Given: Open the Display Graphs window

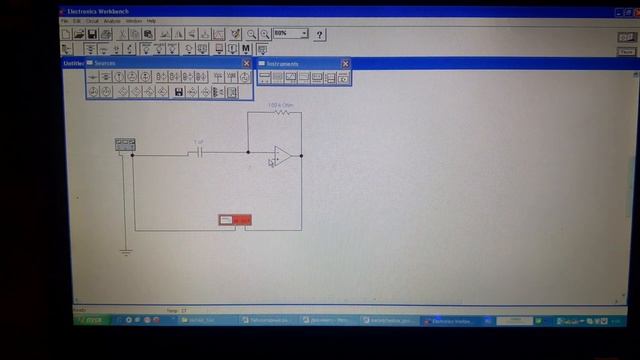Looking at the screenshot, I should 219,34.
